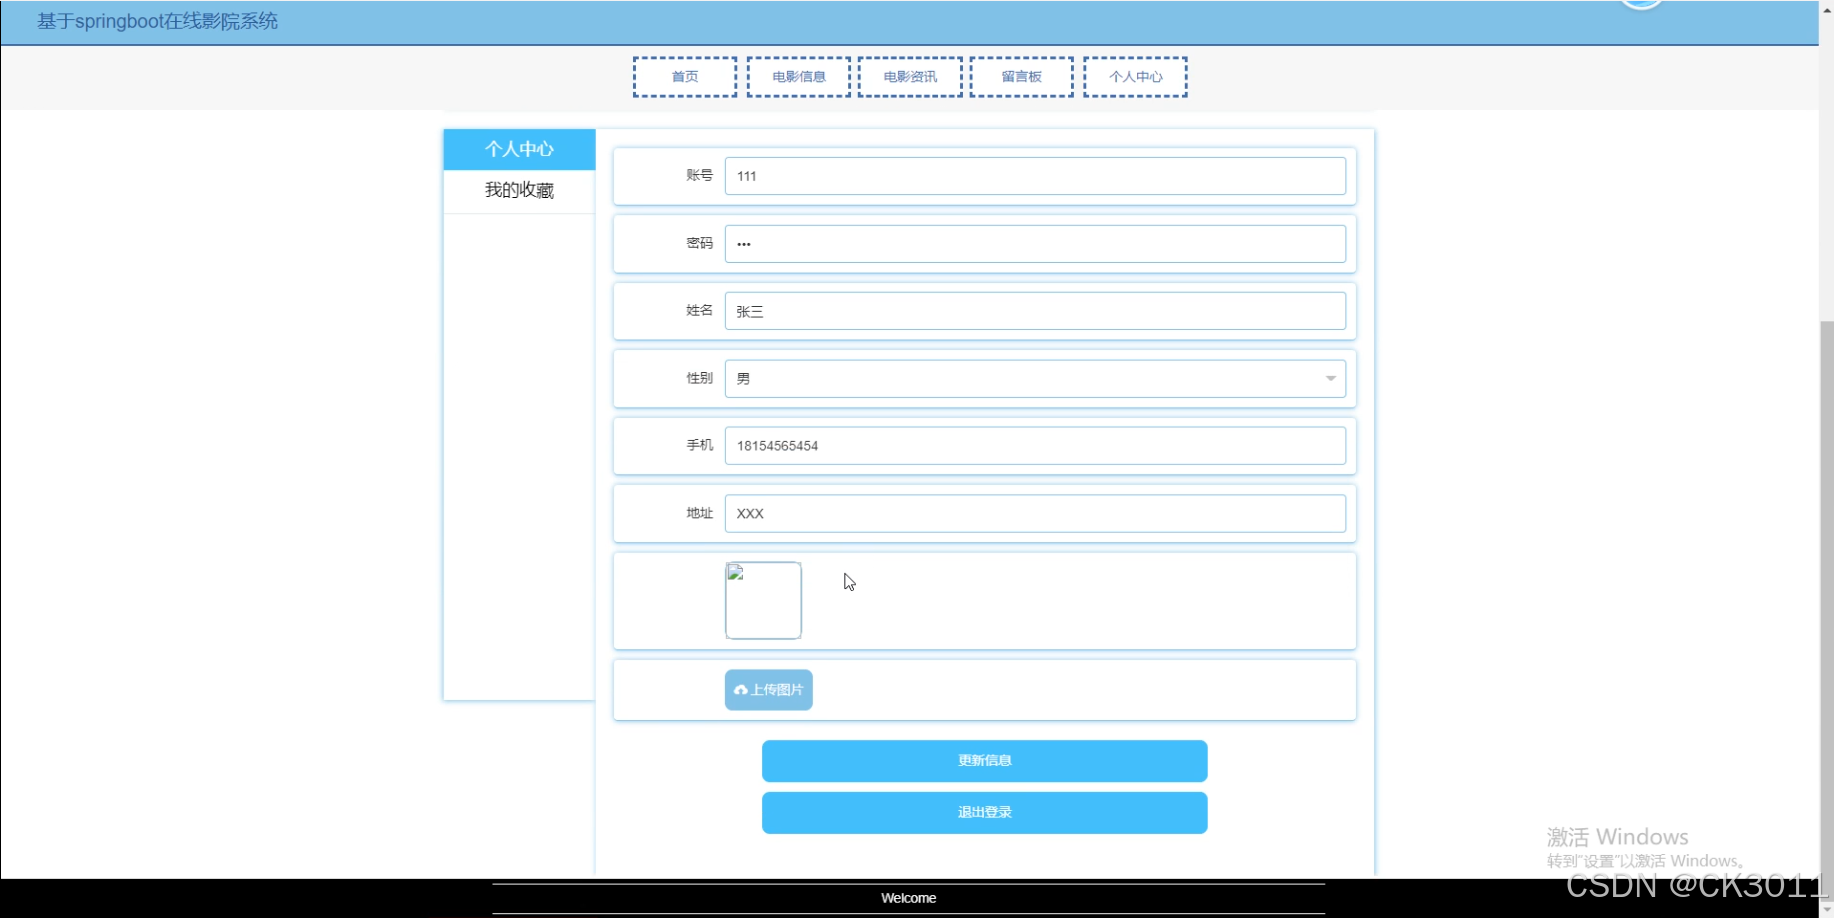Focus the 地址 field containing XXX
Viewport: 1834px width, 918px height.
coord(1035,514)
